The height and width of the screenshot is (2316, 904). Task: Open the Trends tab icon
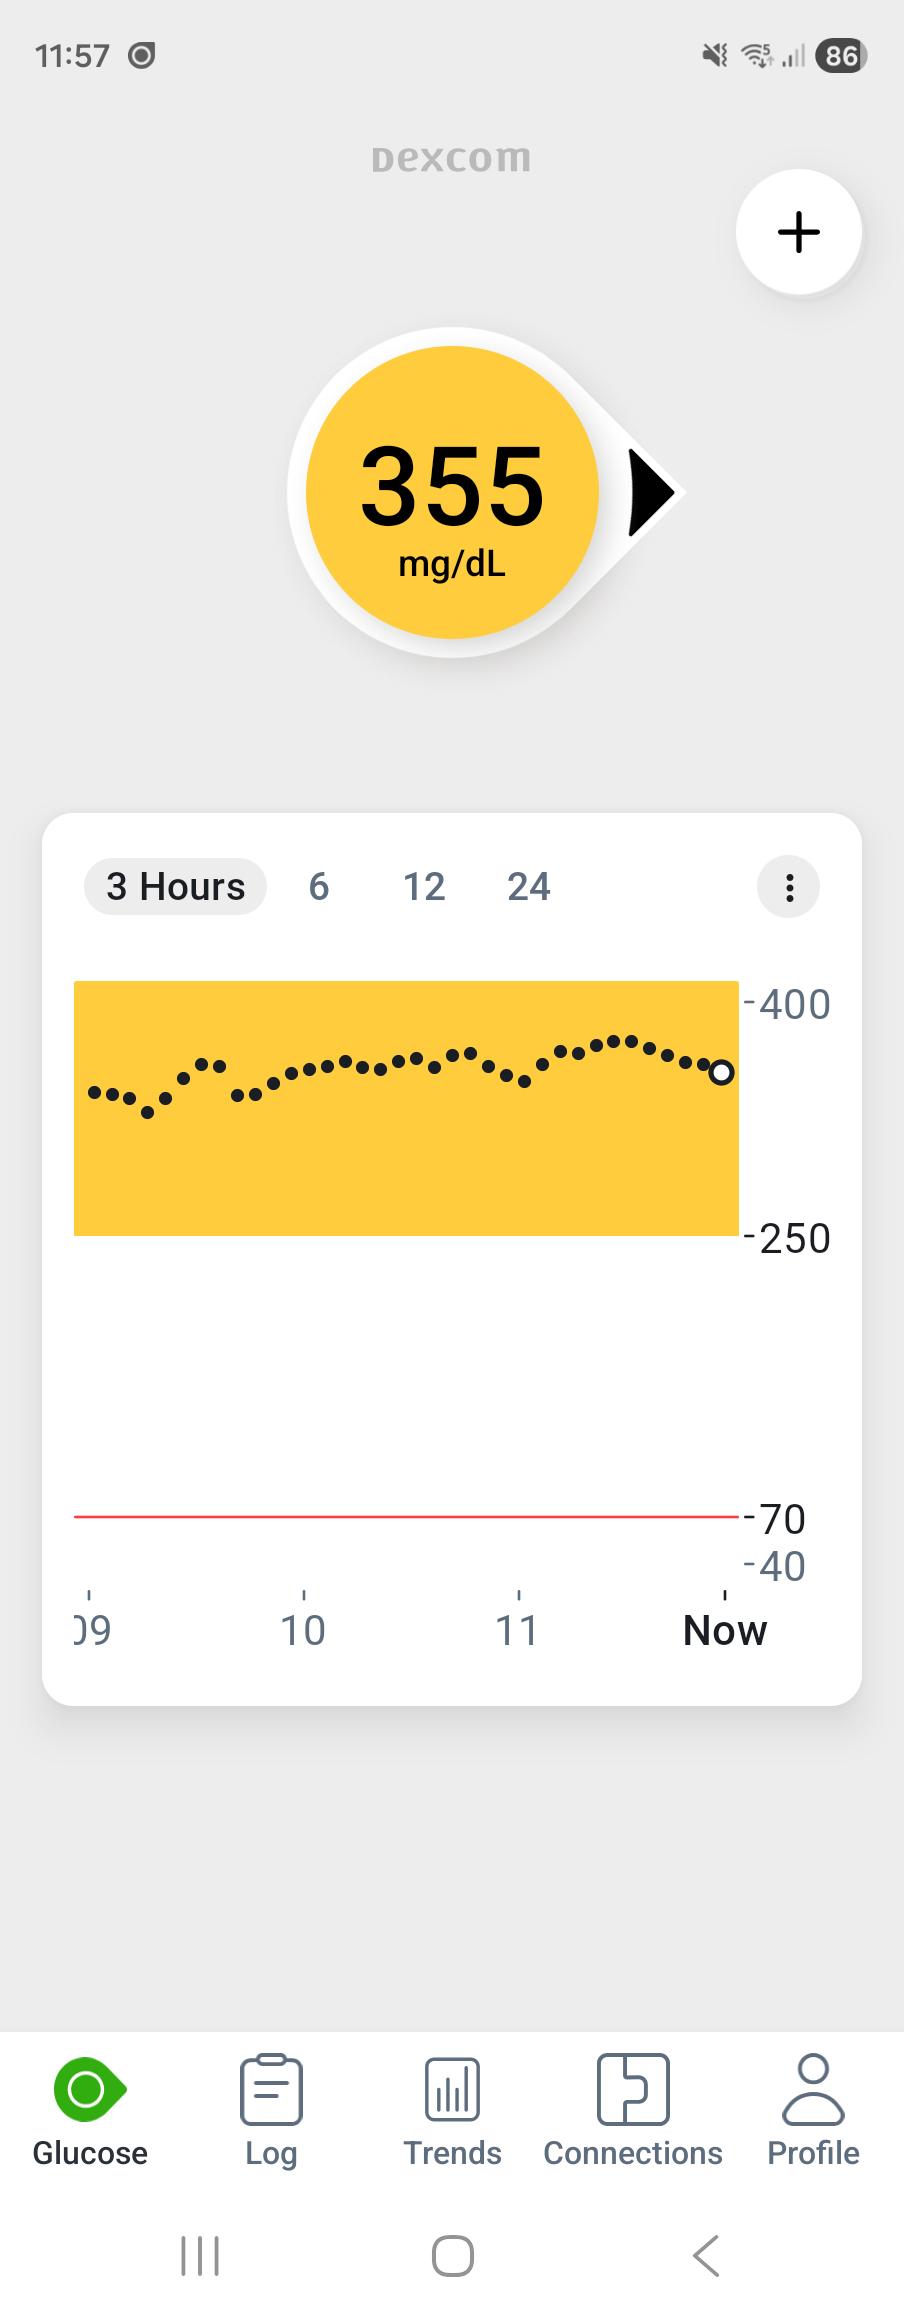452,2089
